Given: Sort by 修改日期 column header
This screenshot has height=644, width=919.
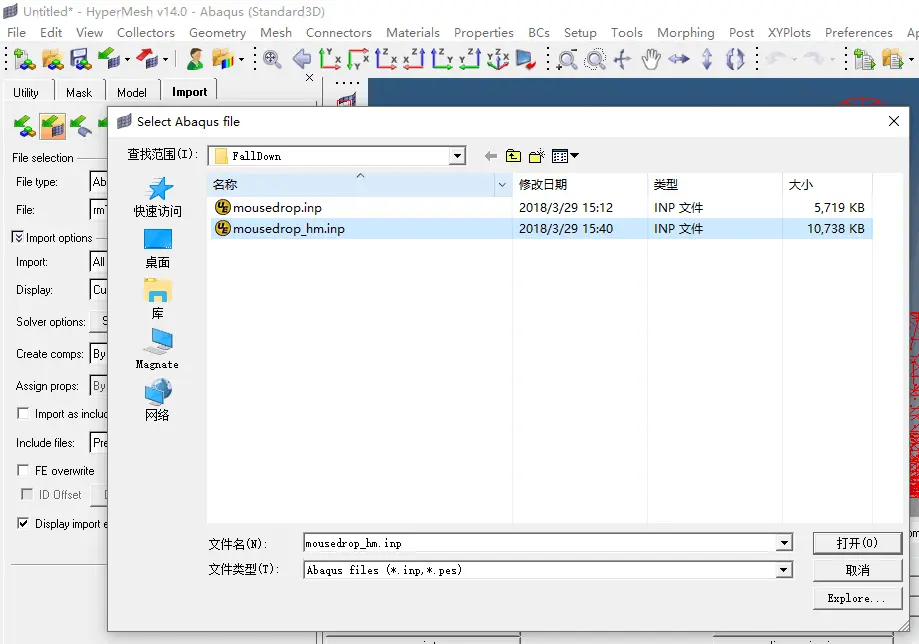Looking at the screenshot, I should click(580, 185).
